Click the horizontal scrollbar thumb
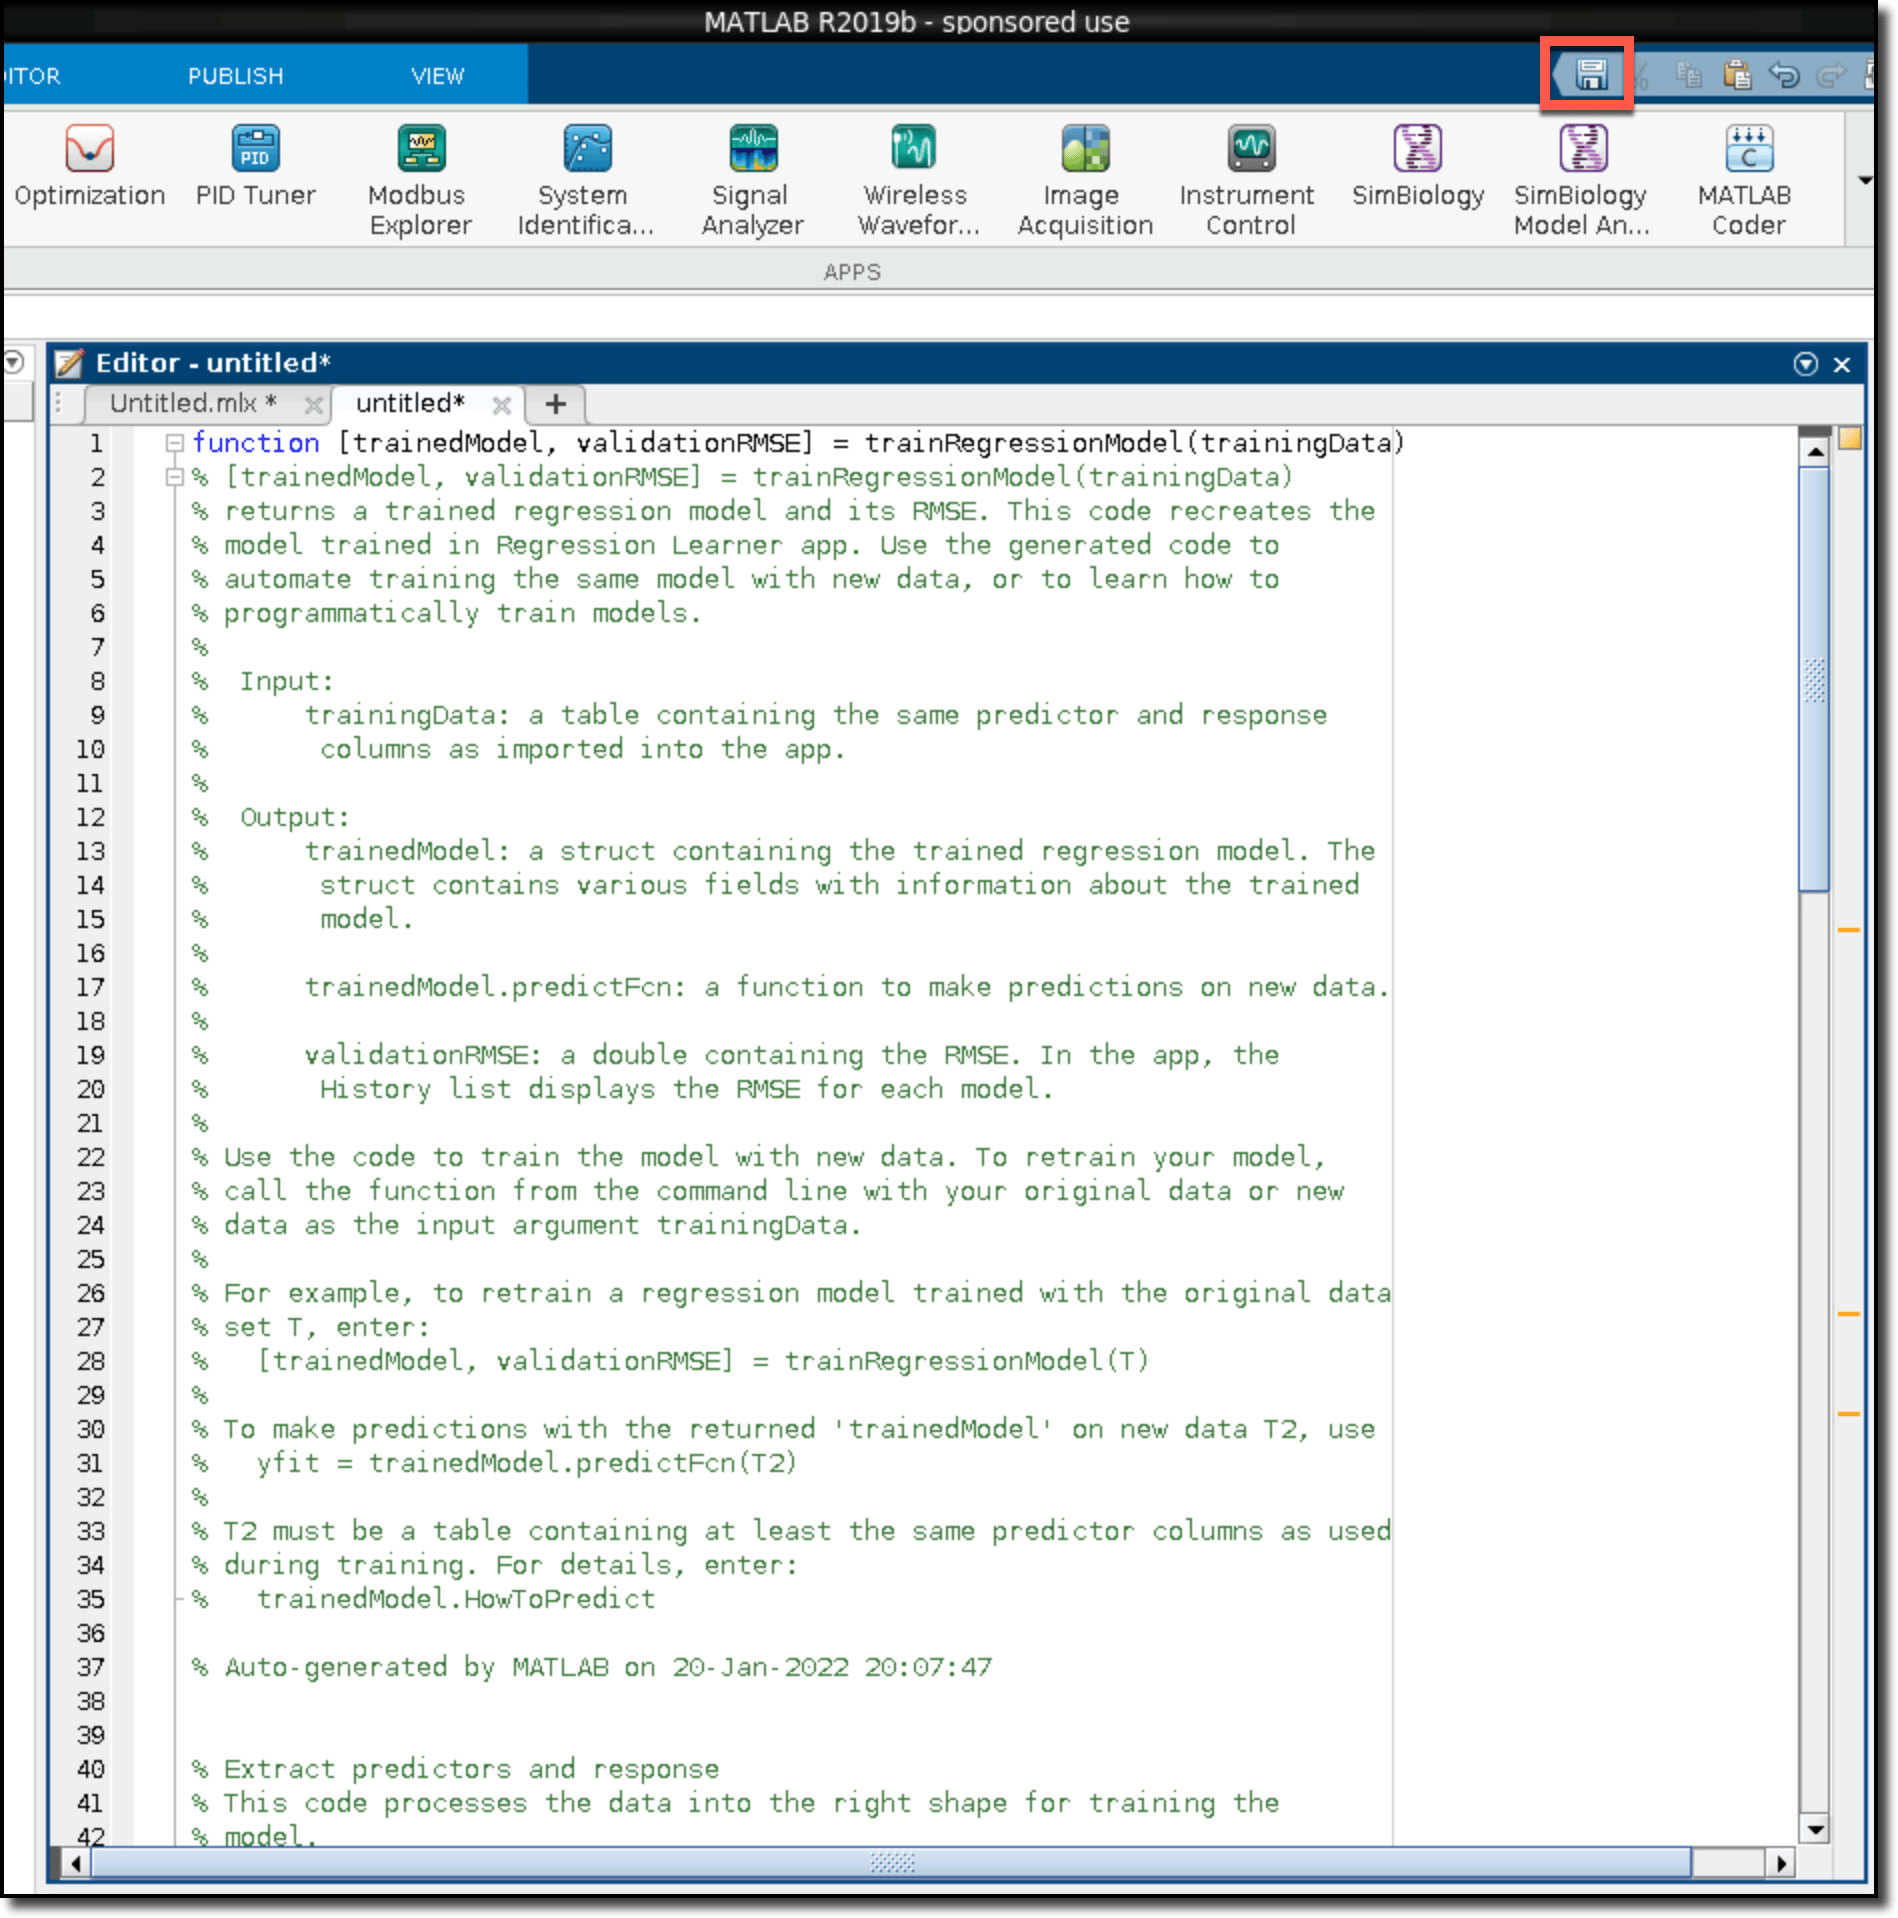1898x1918 pixels. tap(890, 1863)
